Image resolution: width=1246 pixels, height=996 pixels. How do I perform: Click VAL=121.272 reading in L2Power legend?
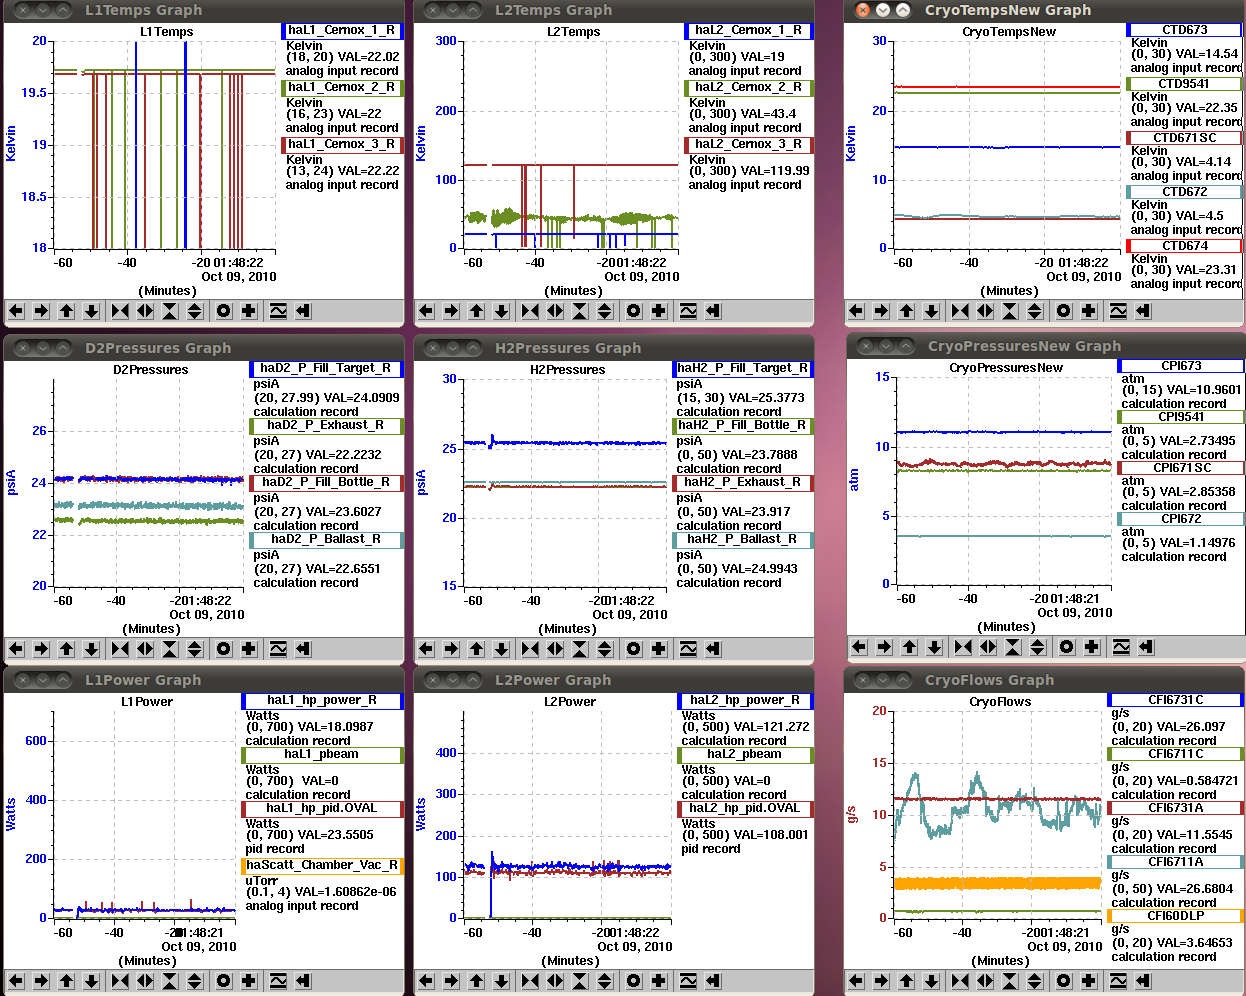click(770, 727)
